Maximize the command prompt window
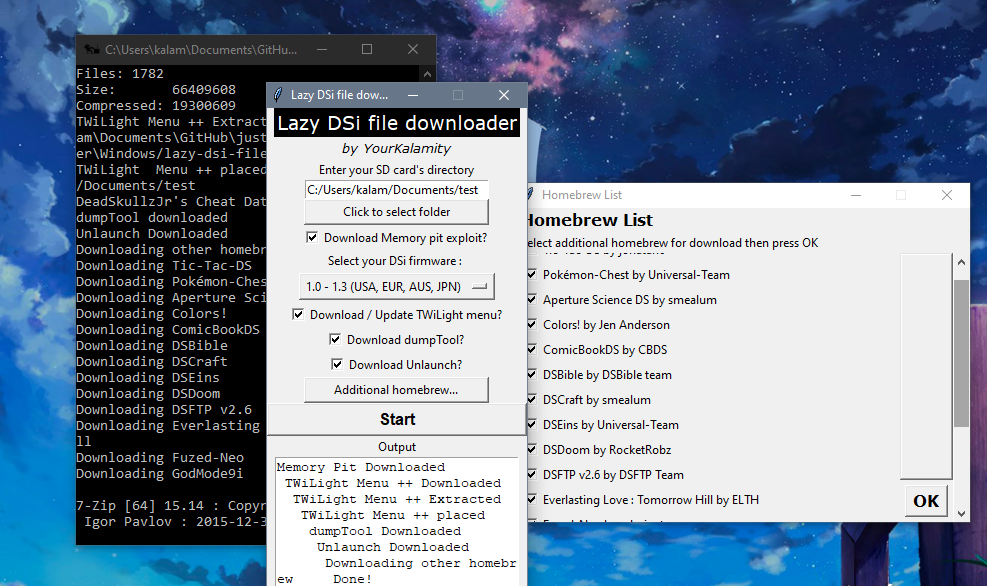 point(367,49)
